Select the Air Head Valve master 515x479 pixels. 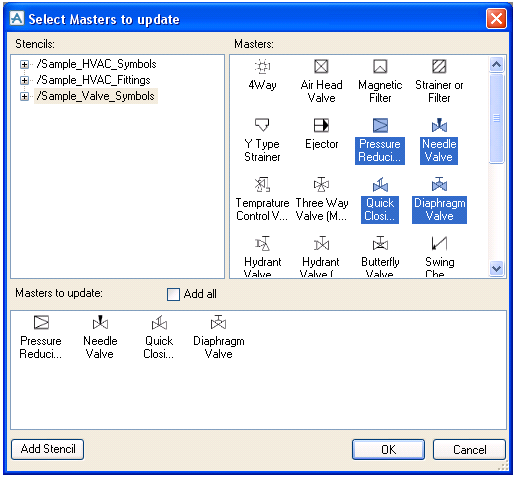[x=321, y=81]
